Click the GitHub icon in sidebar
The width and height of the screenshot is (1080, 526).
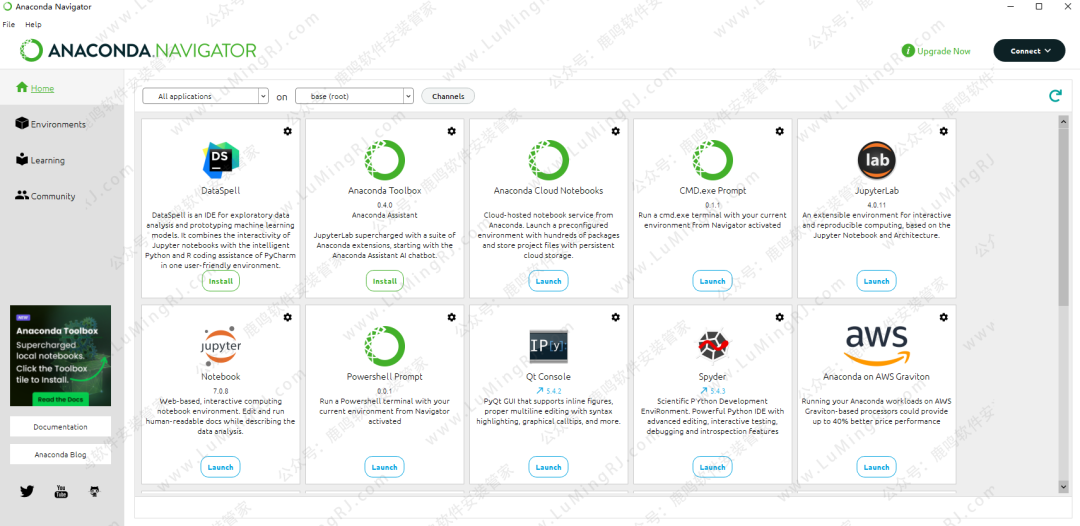(x=95, y=491)
